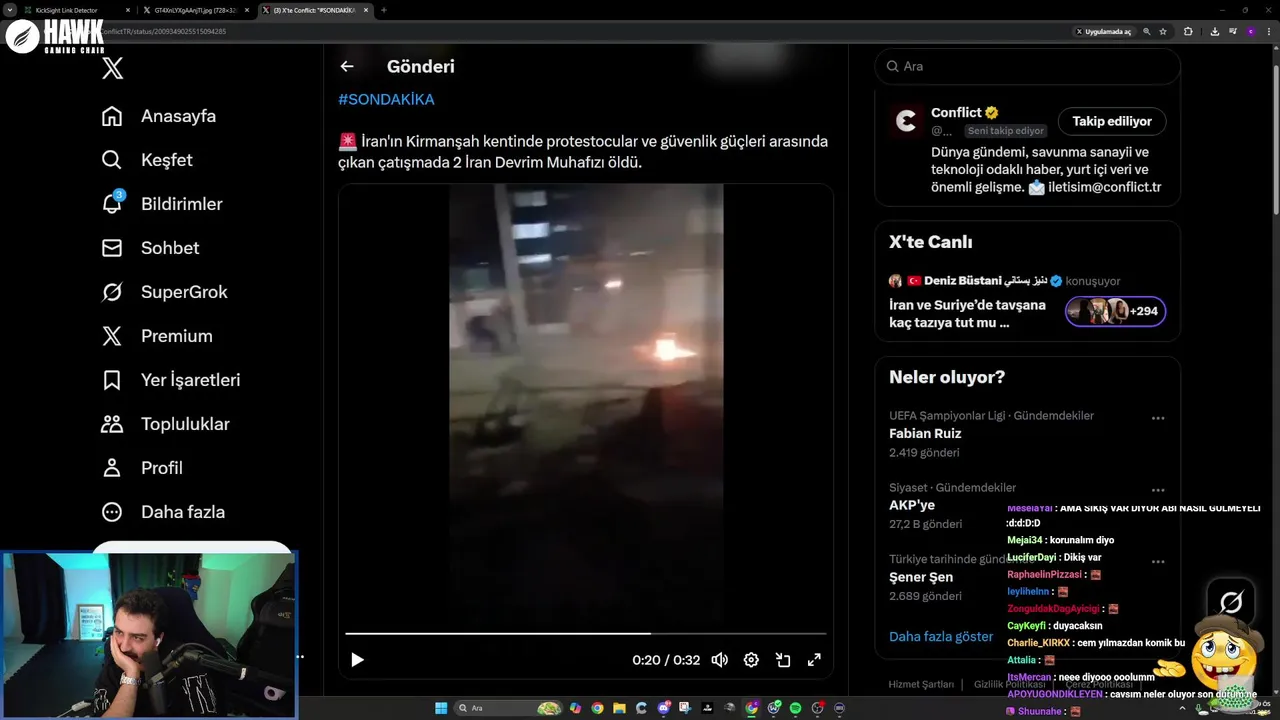Click Daha fazla göster link

(x=941, y=636)
